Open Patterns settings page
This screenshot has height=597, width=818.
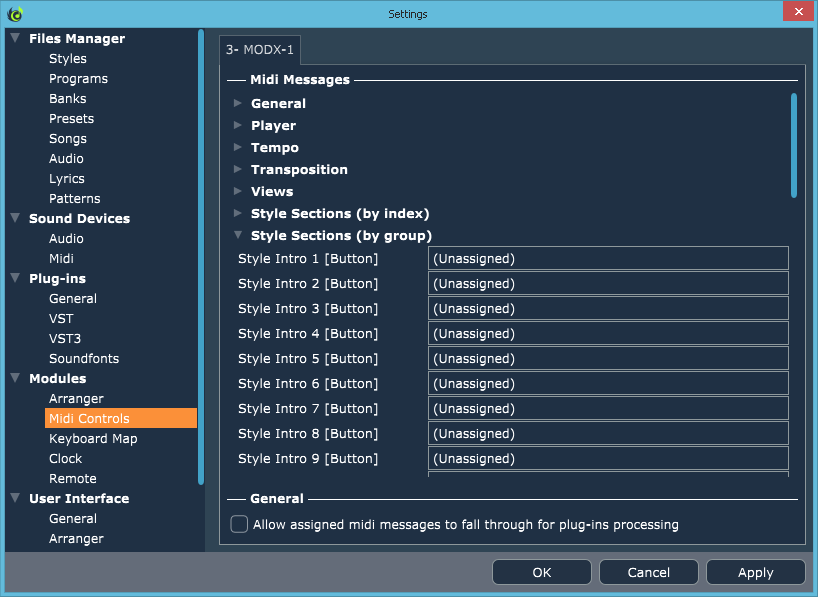point(75,198)
